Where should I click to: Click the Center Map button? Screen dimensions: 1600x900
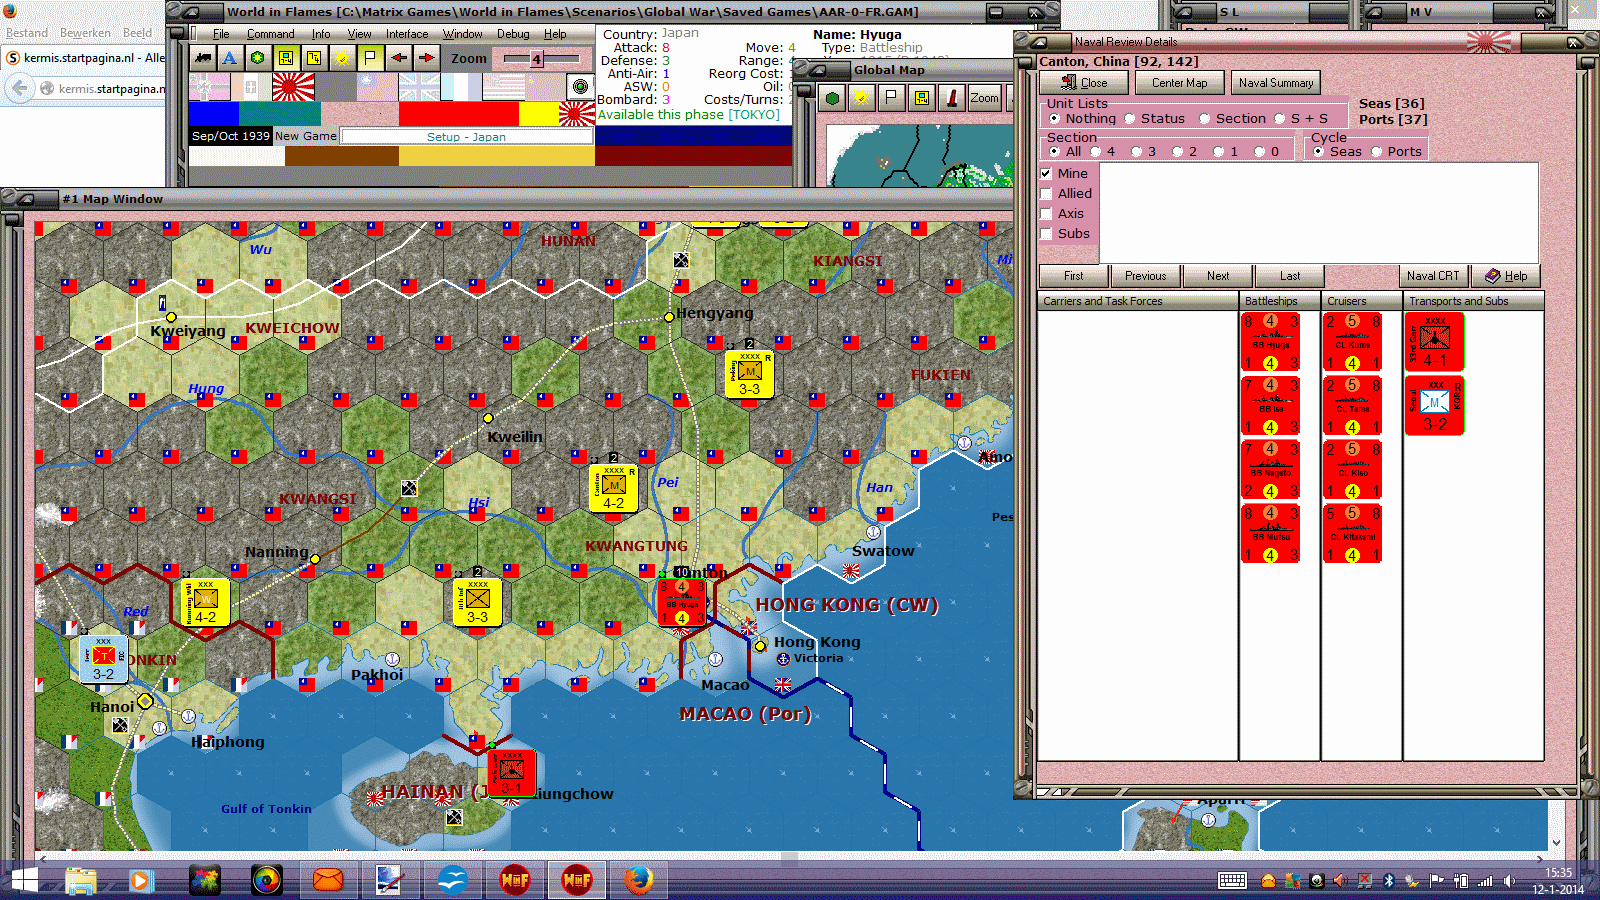pos(1179,83)
